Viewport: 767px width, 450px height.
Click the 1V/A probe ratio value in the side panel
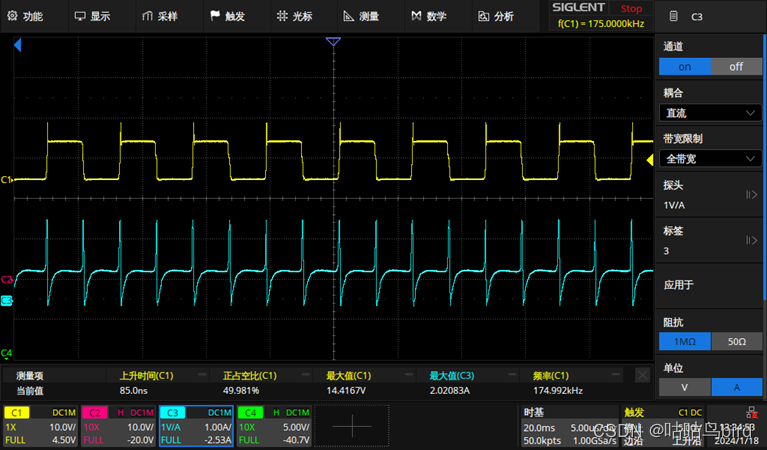point(674,205)
